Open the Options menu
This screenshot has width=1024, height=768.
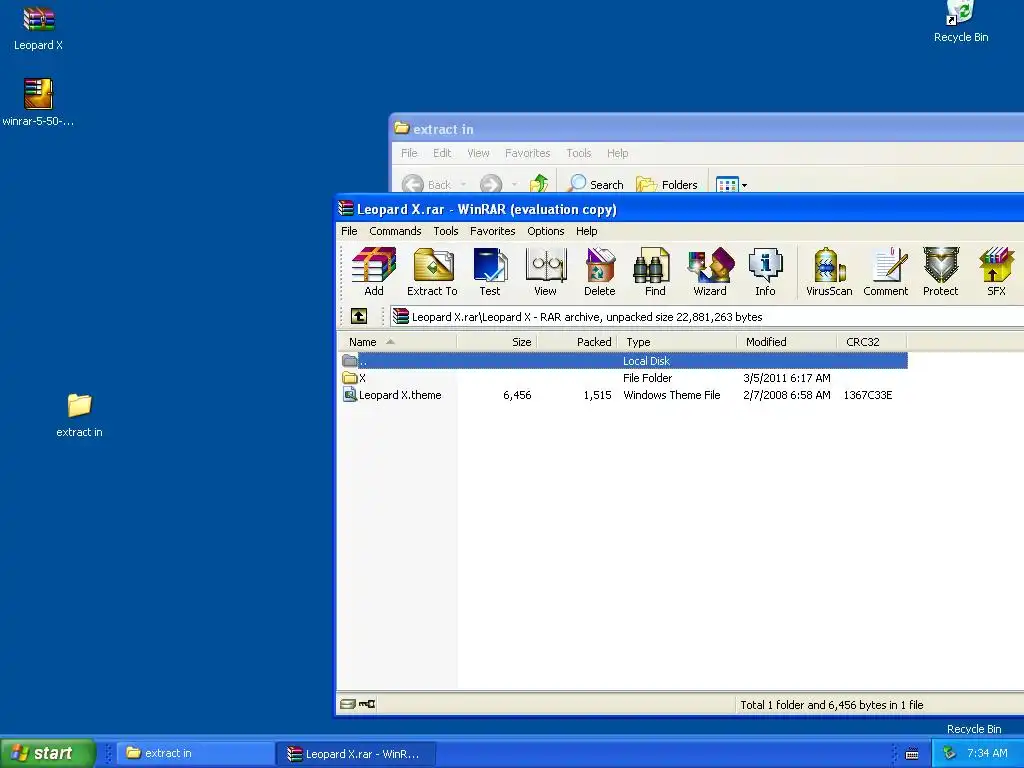(x=545, y=231)
